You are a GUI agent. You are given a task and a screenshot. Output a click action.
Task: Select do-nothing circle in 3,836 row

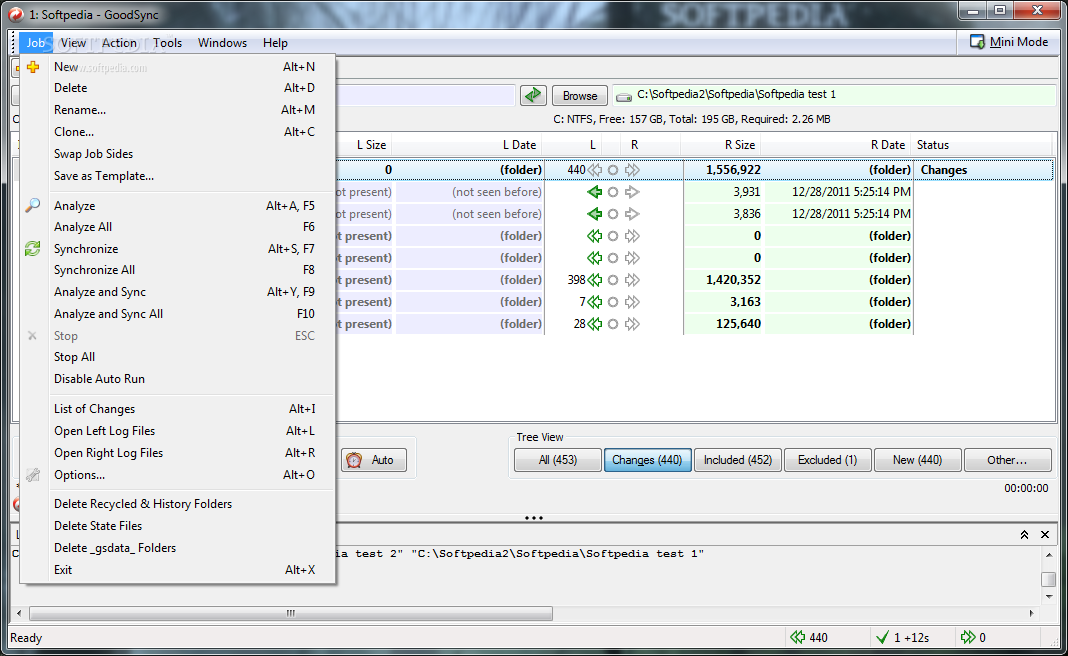click(x=613, y=214)
